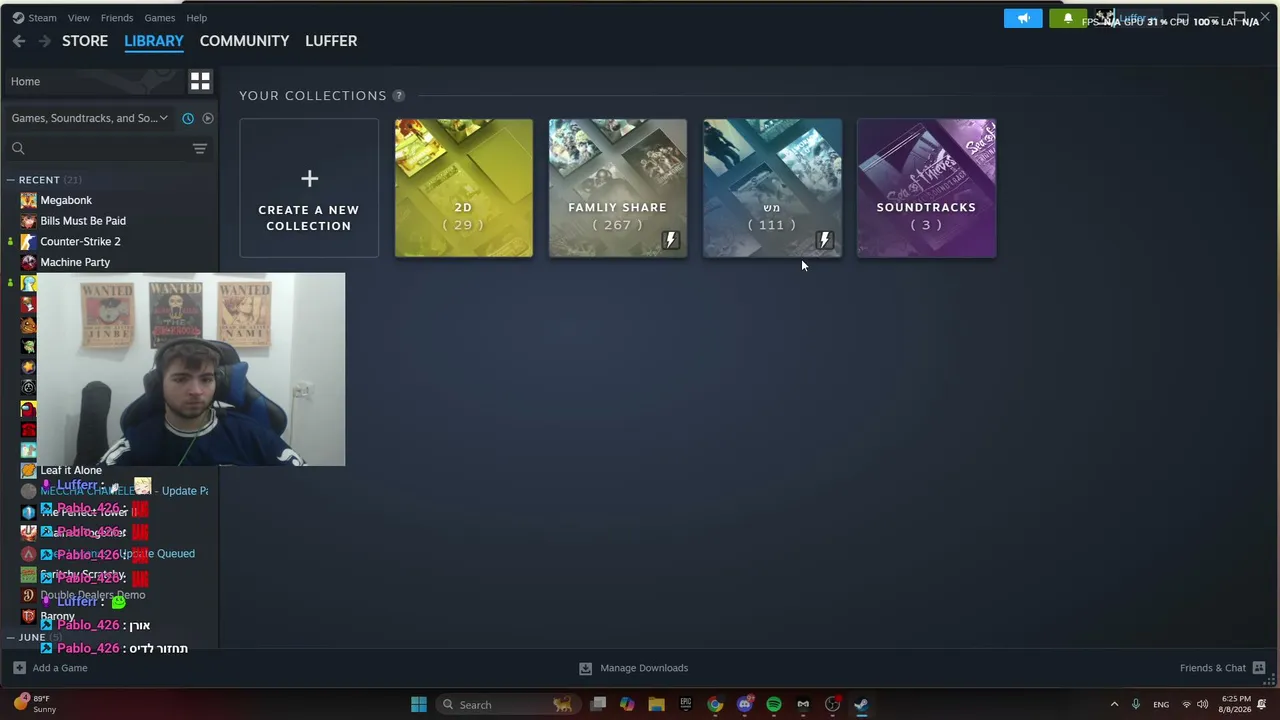Screen dimensions: 1280x720
Task: Navigate to the STORE tab
Action: pyautogui.click(x=85, y=41)
